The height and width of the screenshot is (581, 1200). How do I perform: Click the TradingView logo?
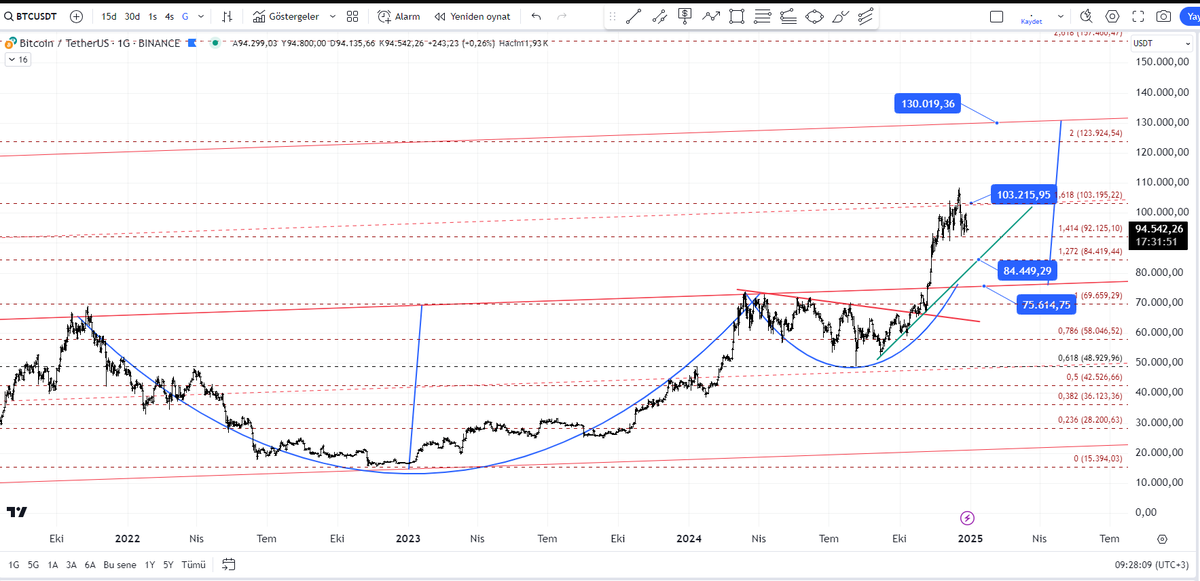tap(17, 512)
